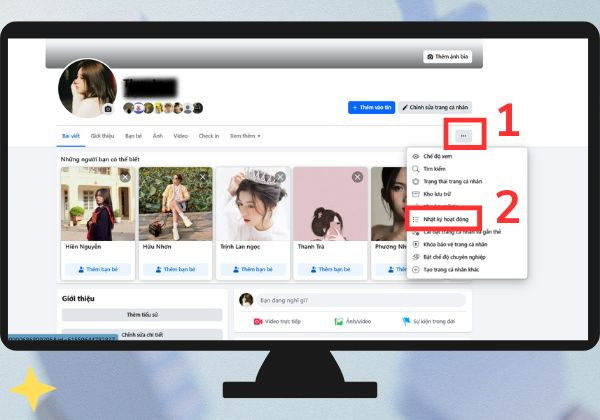The height and width of the screenshot is (420, 600).
Task: Click the Bạn đang nghĩ gì post box
Action: click(x=361, y=301)
